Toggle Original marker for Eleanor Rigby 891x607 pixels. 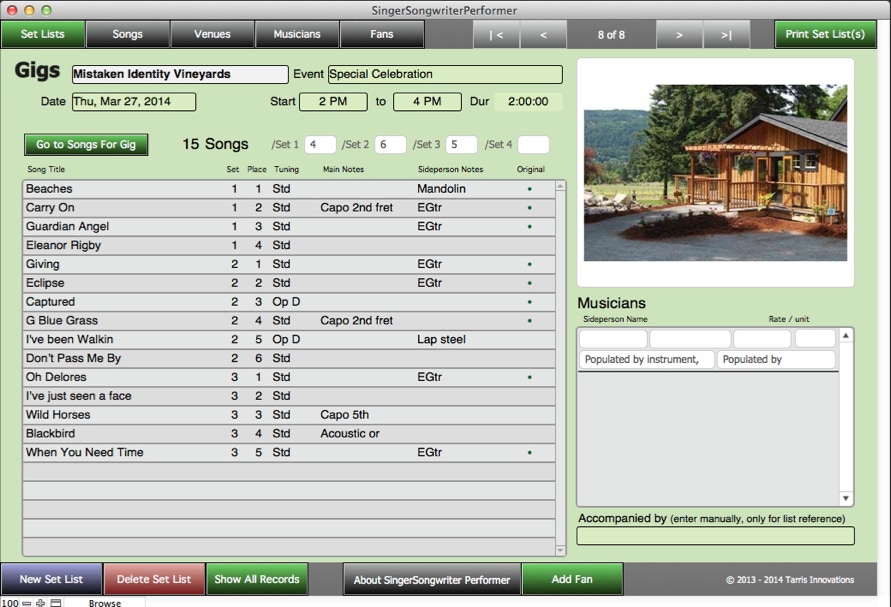(x=529, y=246)
